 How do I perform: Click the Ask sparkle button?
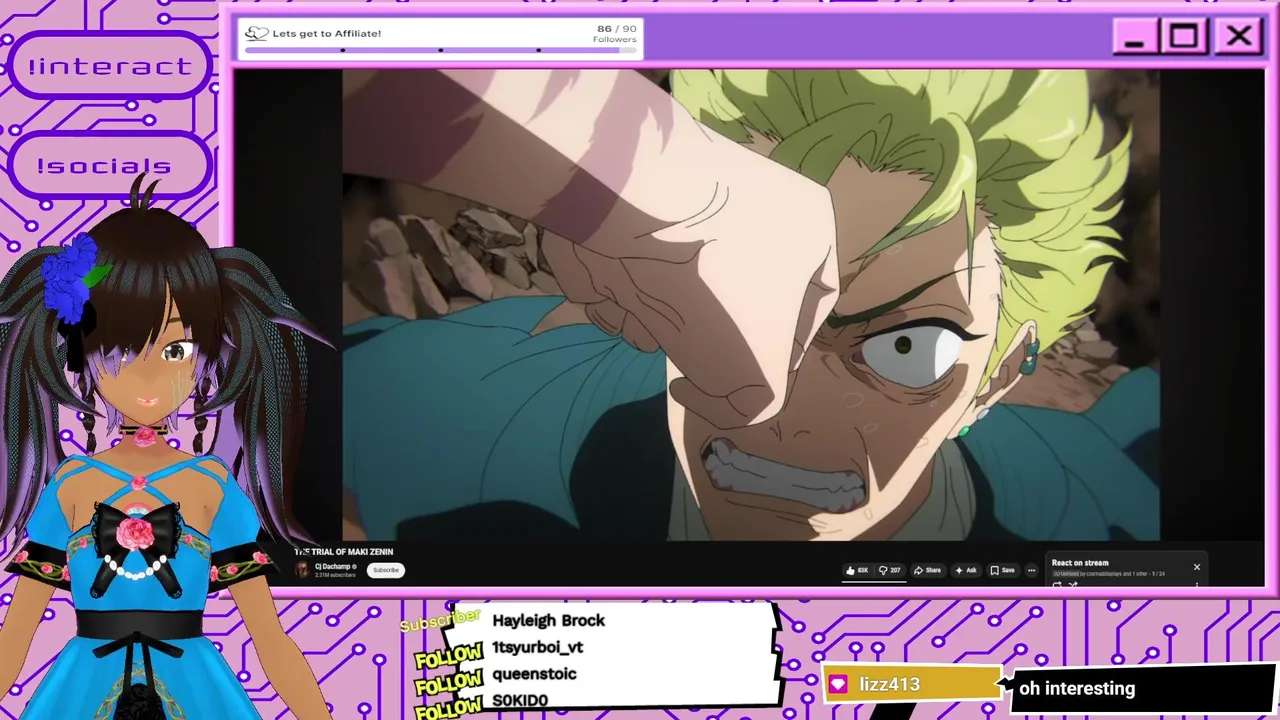tap(966, 570)
